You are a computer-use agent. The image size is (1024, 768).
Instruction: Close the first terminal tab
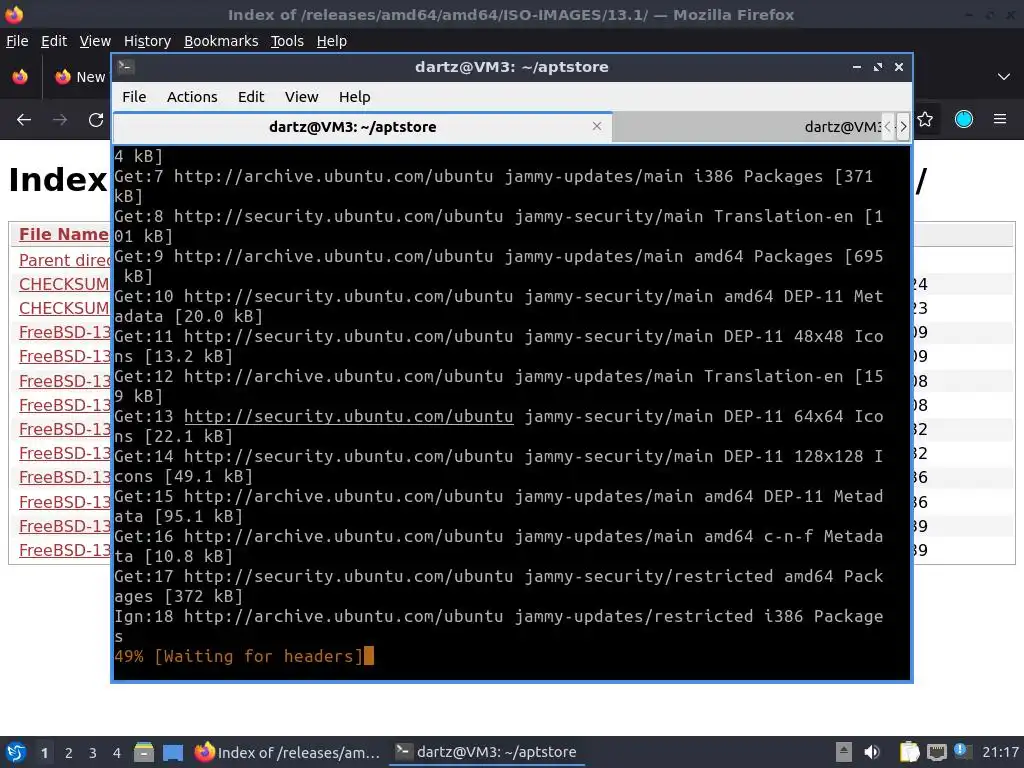point(597,126)
